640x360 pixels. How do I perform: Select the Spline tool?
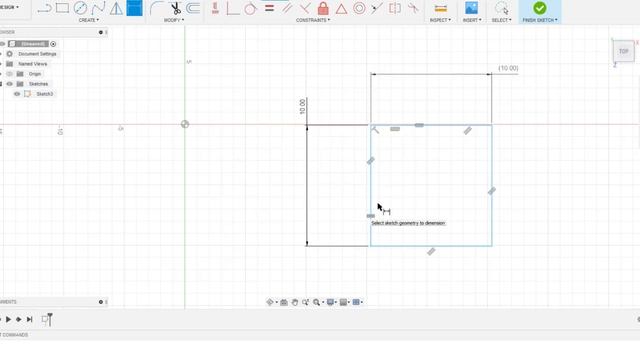98,8
